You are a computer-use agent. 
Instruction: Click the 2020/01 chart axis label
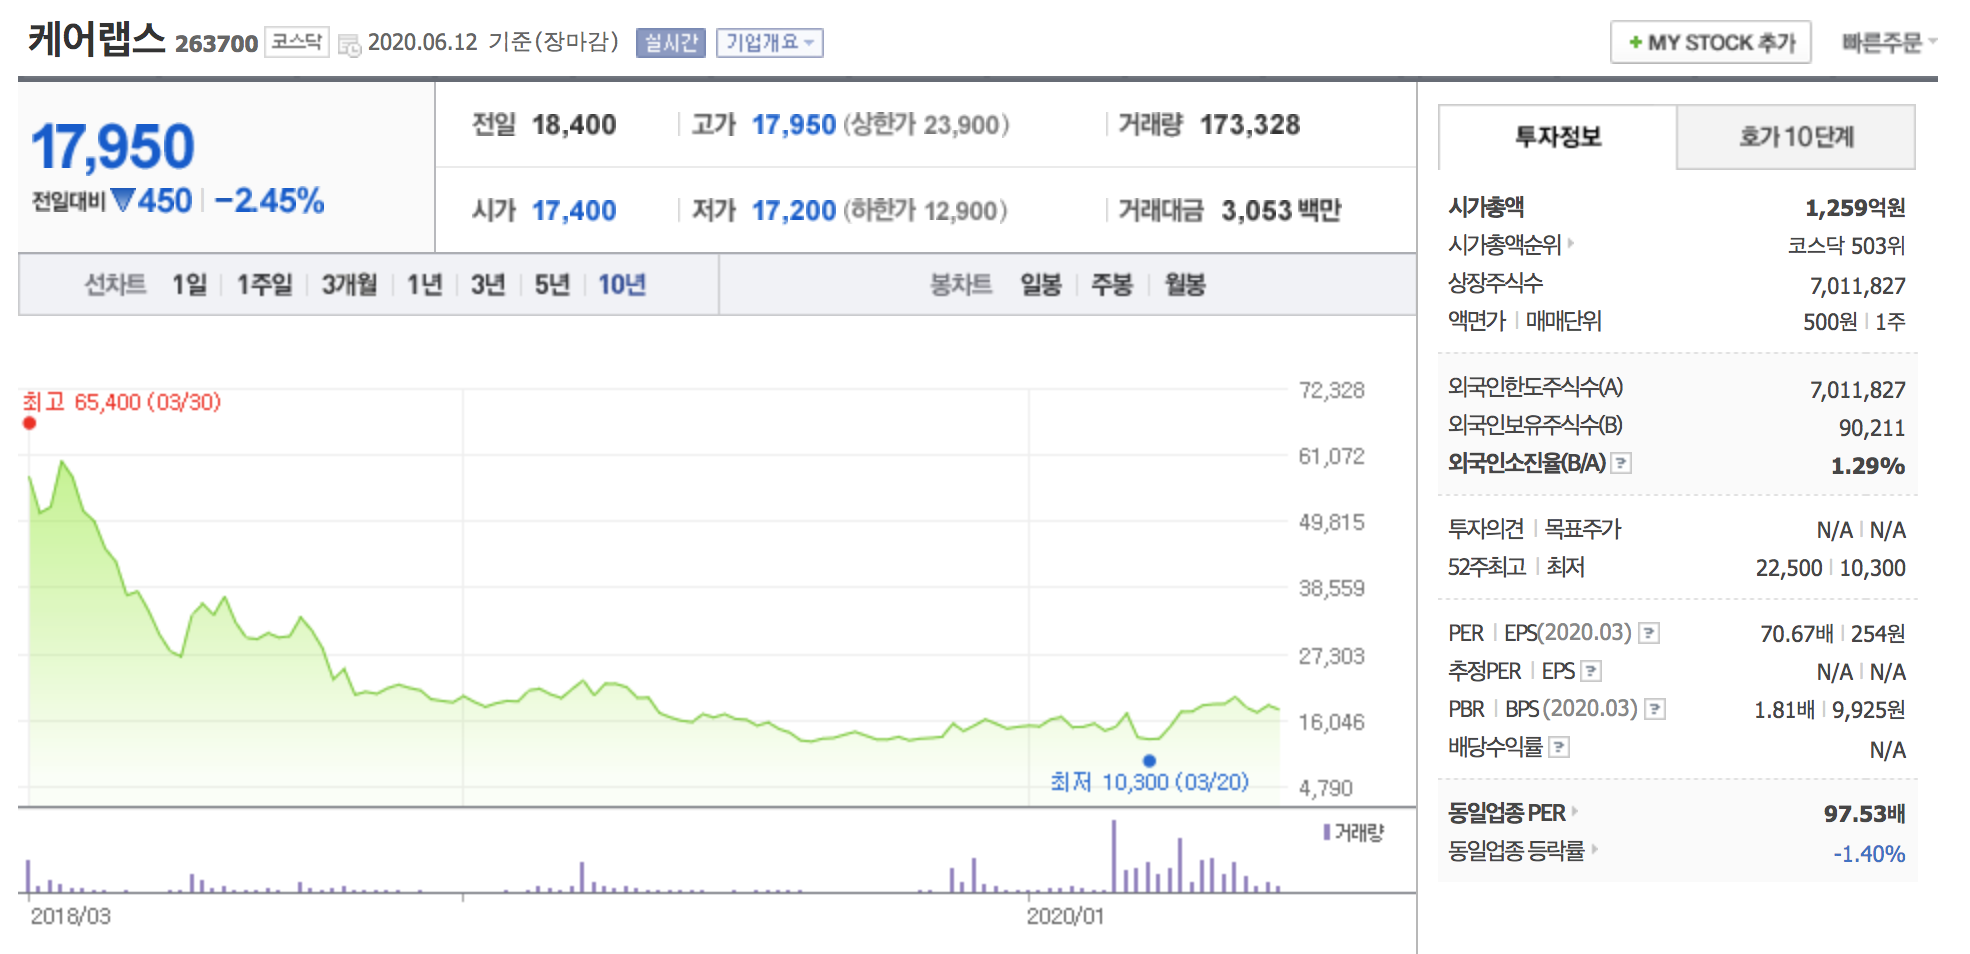coord(1065,916)
